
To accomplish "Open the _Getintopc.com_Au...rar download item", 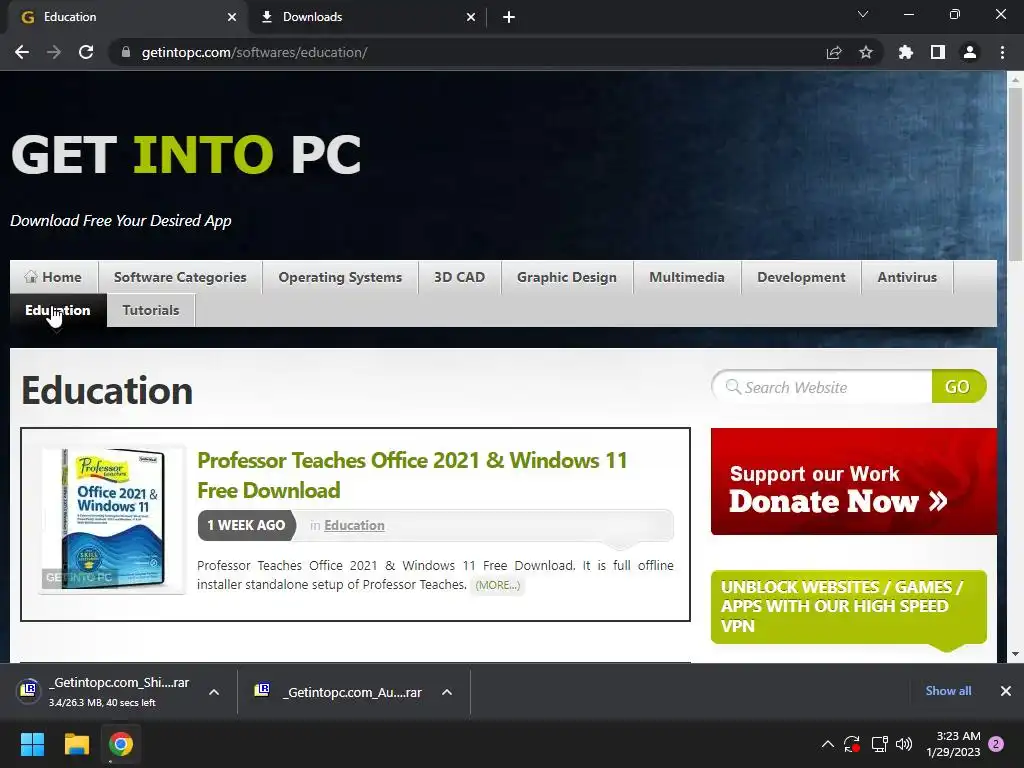I will 340,692.
